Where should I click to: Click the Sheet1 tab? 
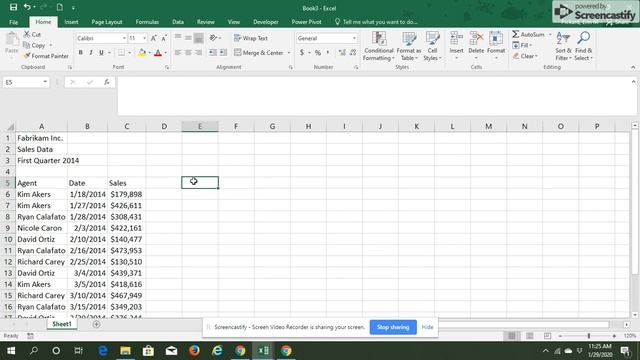62,324
